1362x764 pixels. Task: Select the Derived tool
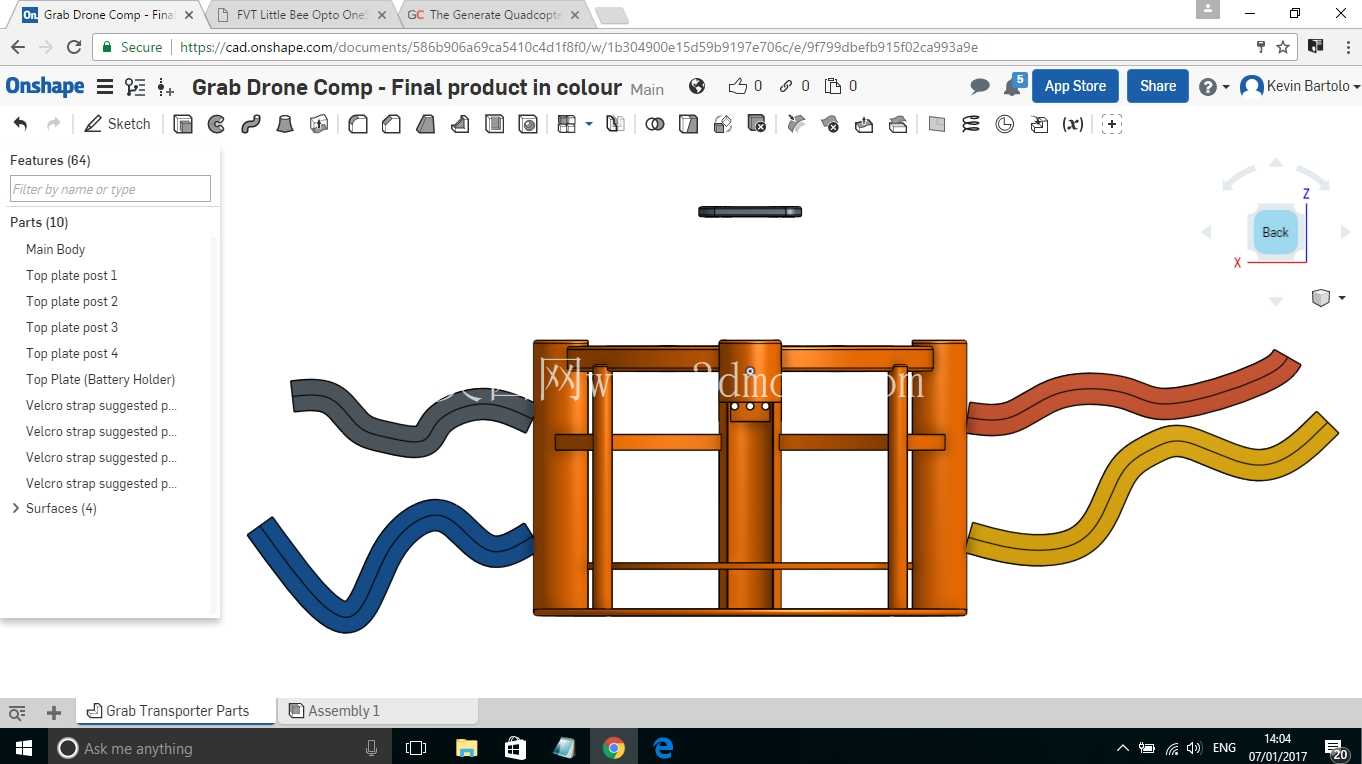point(1039,124)
